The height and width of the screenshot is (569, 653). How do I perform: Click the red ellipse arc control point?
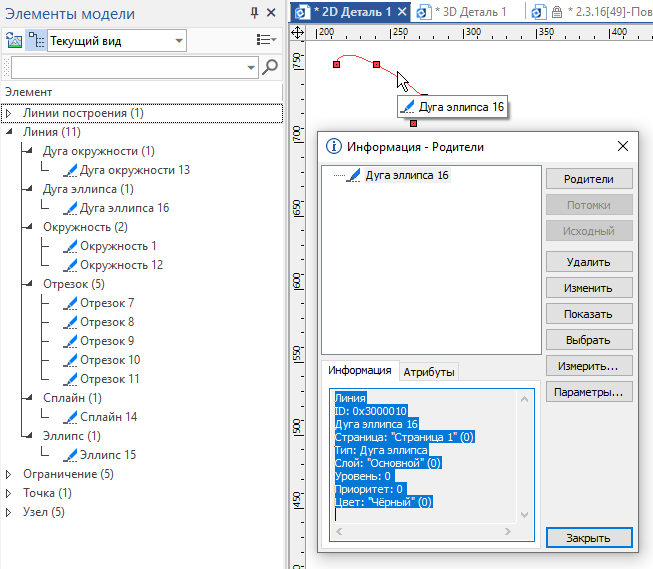tap(376, 65)
